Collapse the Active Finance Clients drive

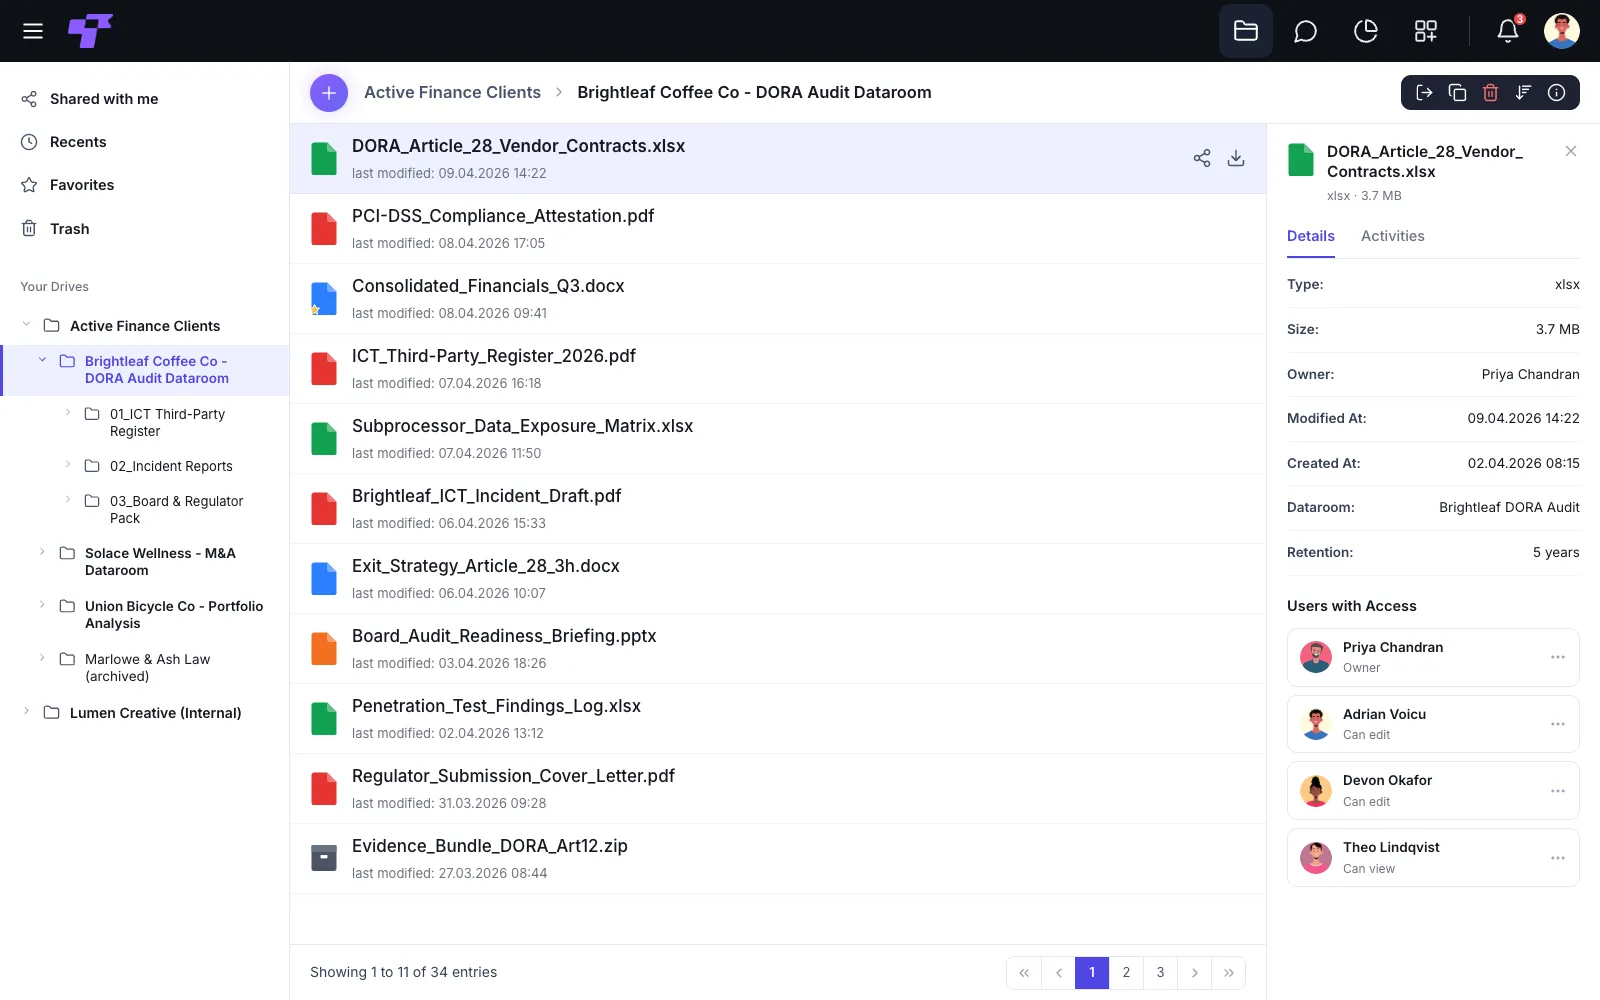[x=26, y=325]
